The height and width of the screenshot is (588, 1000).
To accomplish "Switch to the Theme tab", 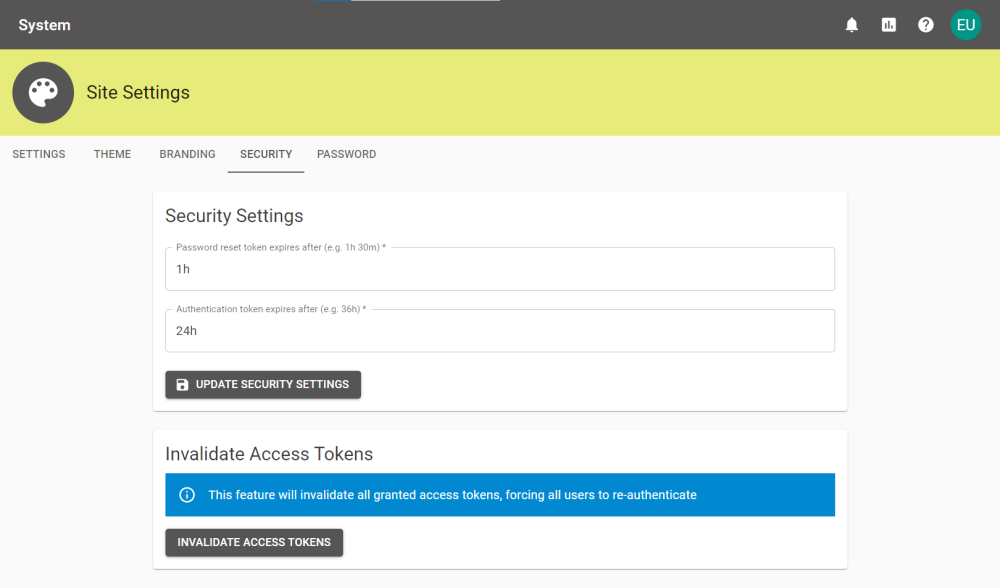I will pyautogui.click(x=112, y=154).
